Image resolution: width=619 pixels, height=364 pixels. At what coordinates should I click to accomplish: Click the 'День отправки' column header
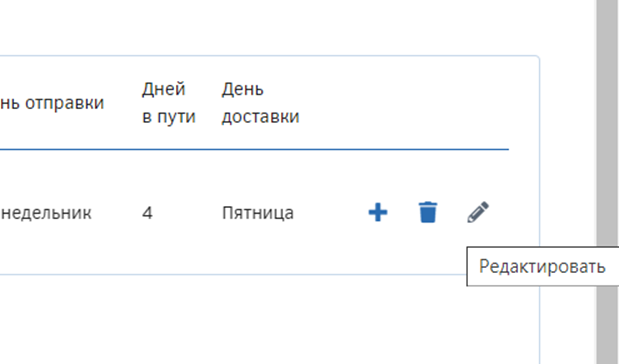52,103
